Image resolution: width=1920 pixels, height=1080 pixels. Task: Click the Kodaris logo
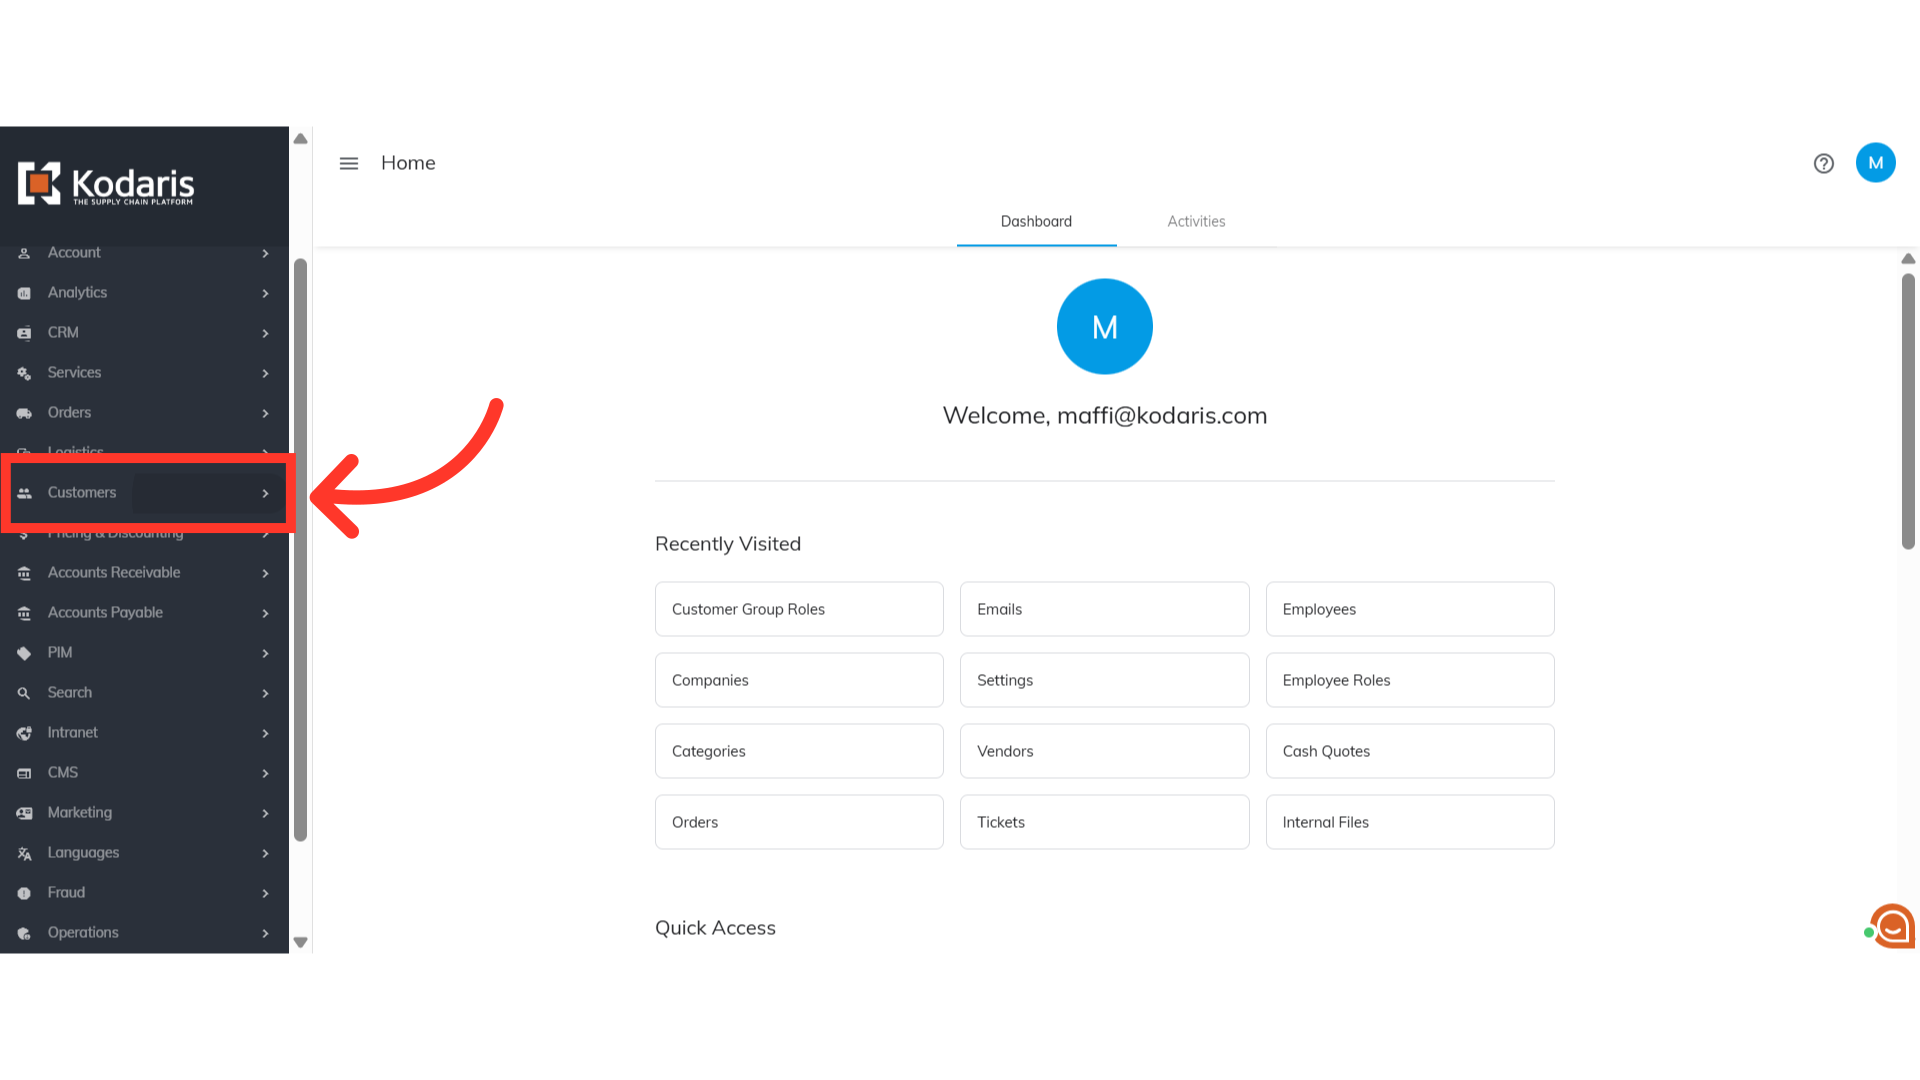tap(106, 184)
